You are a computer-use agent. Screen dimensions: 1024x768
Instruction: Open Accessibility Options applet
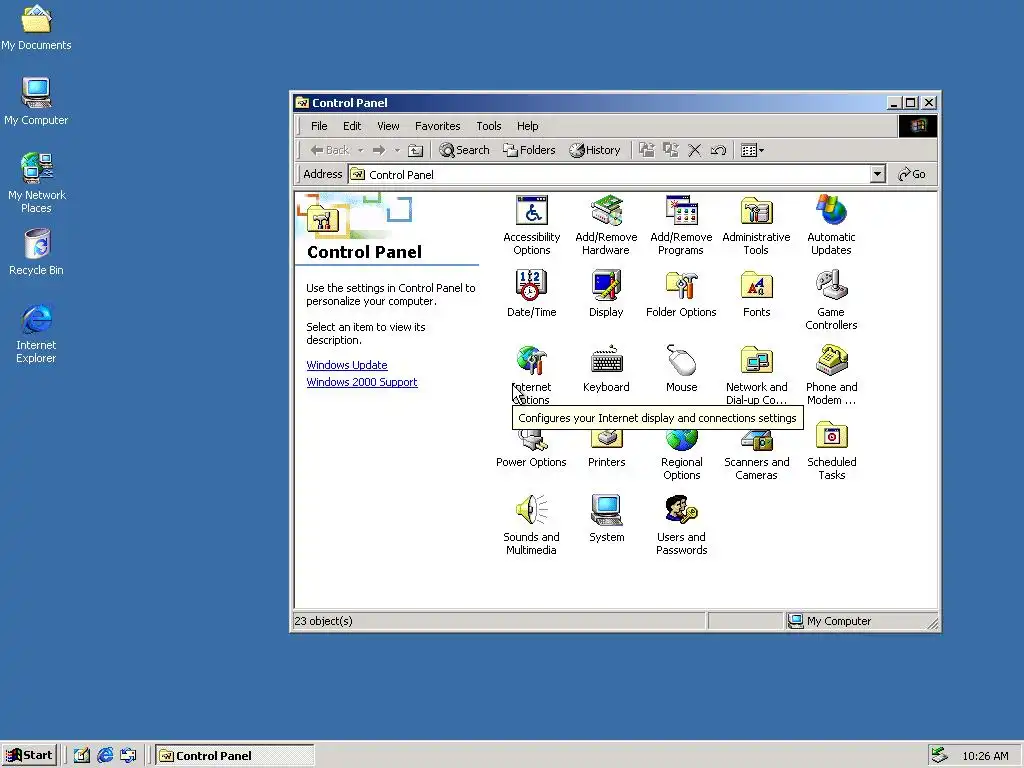click(532, 225)
